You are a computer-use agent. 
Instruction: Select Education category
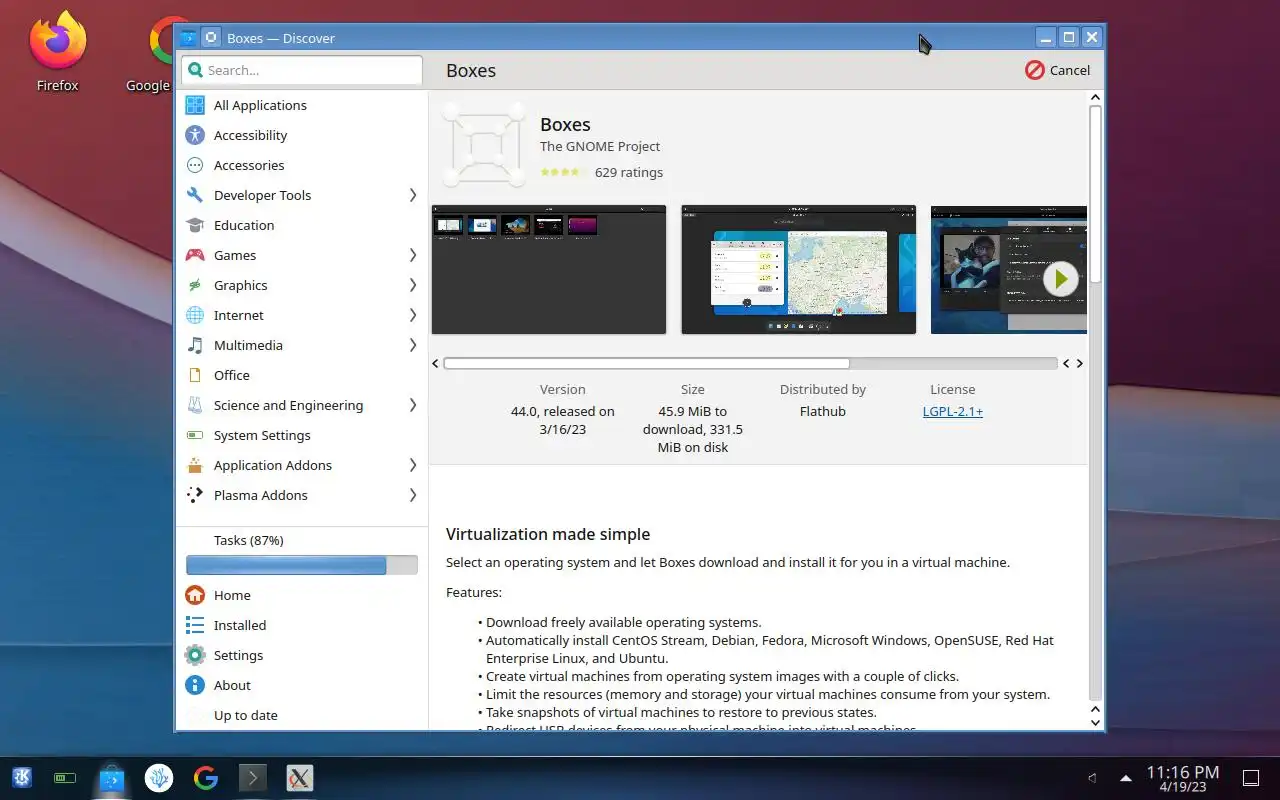click(302, 225)
